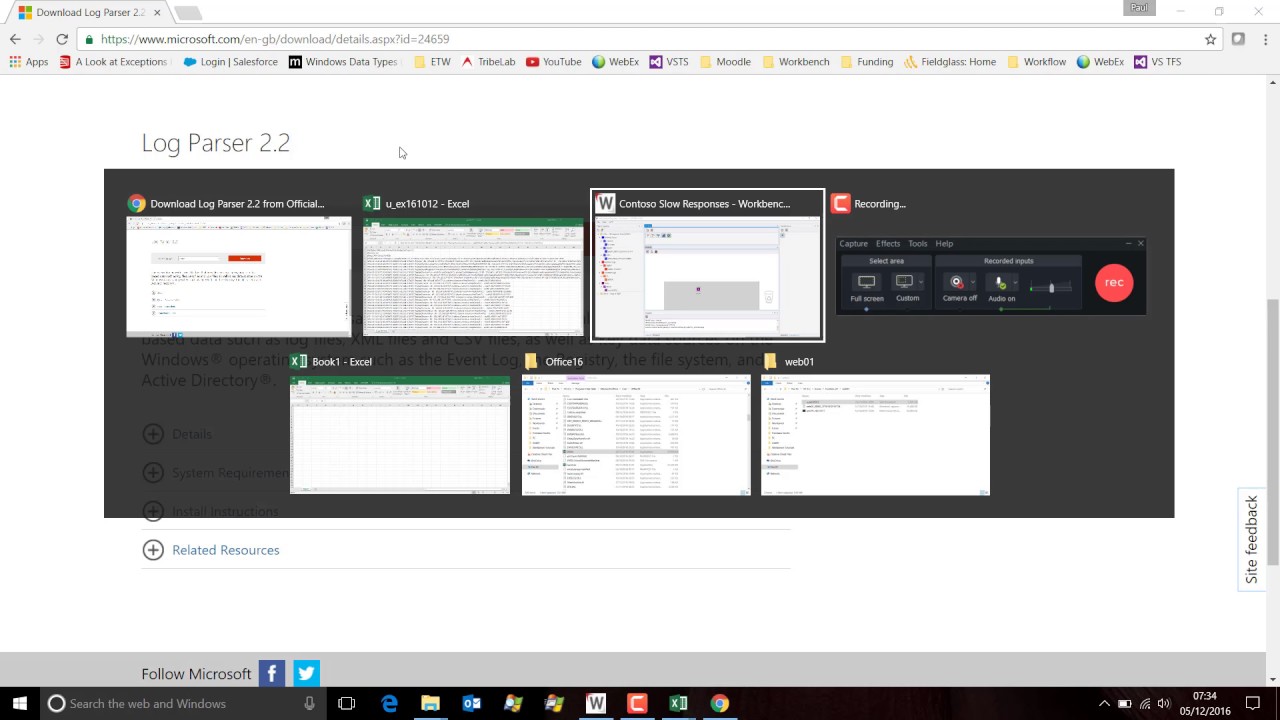Open the Microsoft Twitter page icon

(x=306, y=673)
